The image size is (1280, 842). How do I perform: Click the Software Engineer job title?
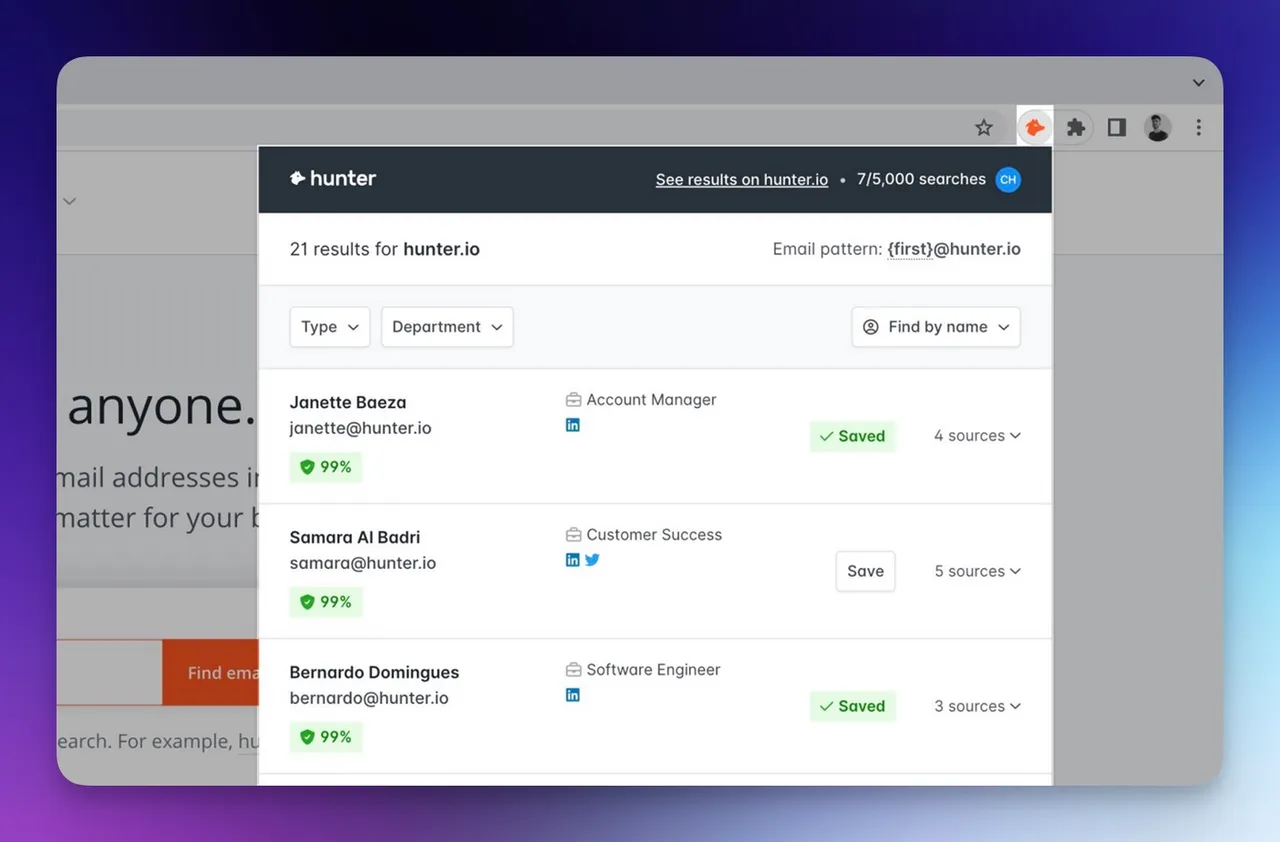pyautogui.click(x=653, y=669)
